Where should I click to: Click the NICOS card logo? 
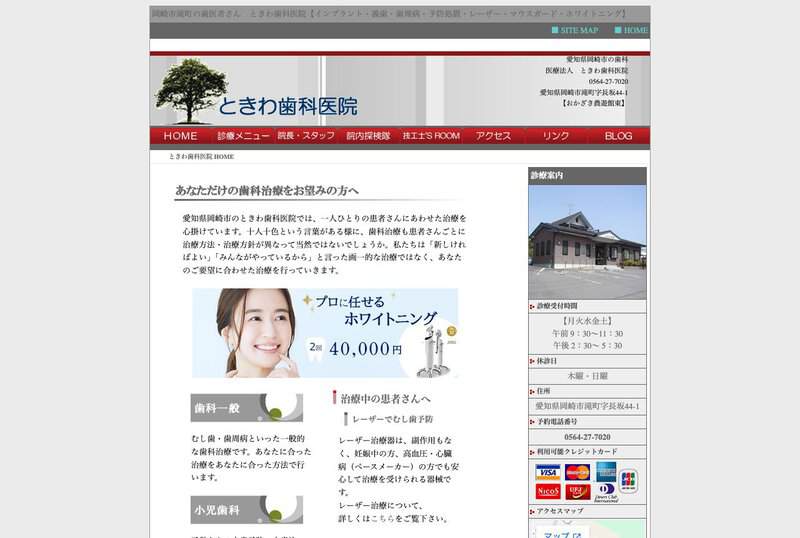click(548, 492)
